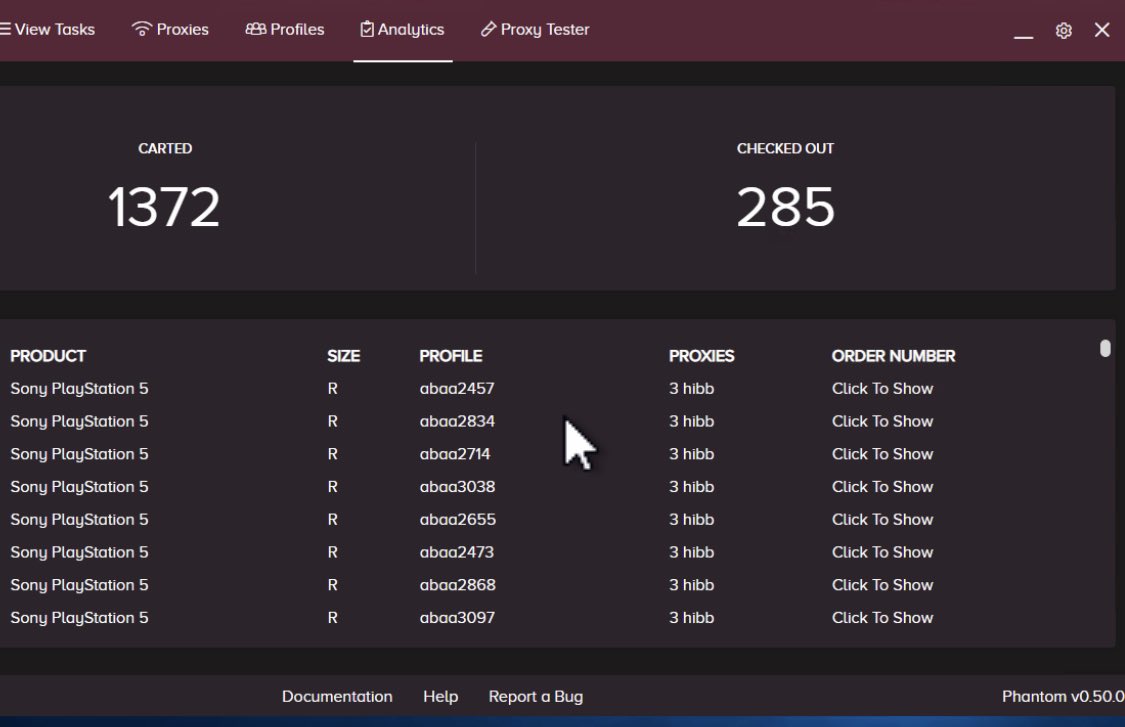This screenshot has width=1125, height=727.
Task: Reveal order number for abaa3038
Action: (882, 487)
